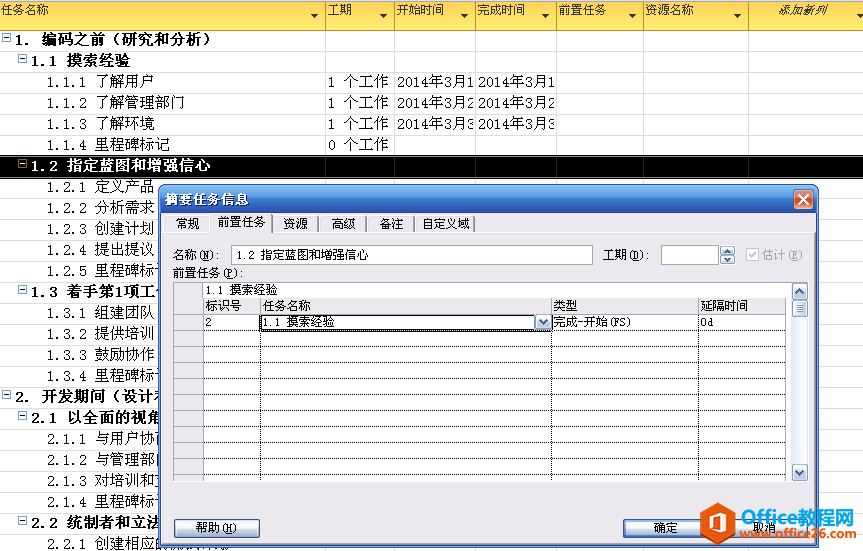The width and height of the screenshot is (863, 551).
Task: Click the predecessor list scroll up arrow
Action: coord(800,292)
